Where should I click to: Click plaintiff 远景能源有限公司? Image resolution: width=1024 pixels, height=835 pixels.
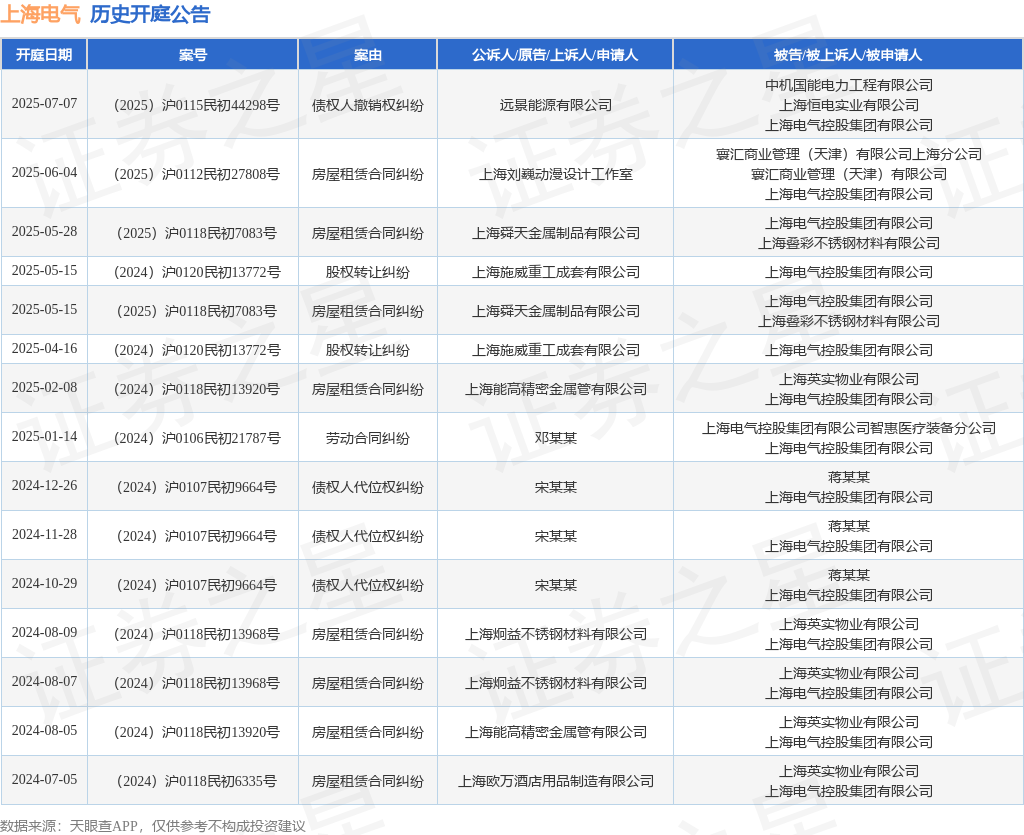click(x=556, y=105)
